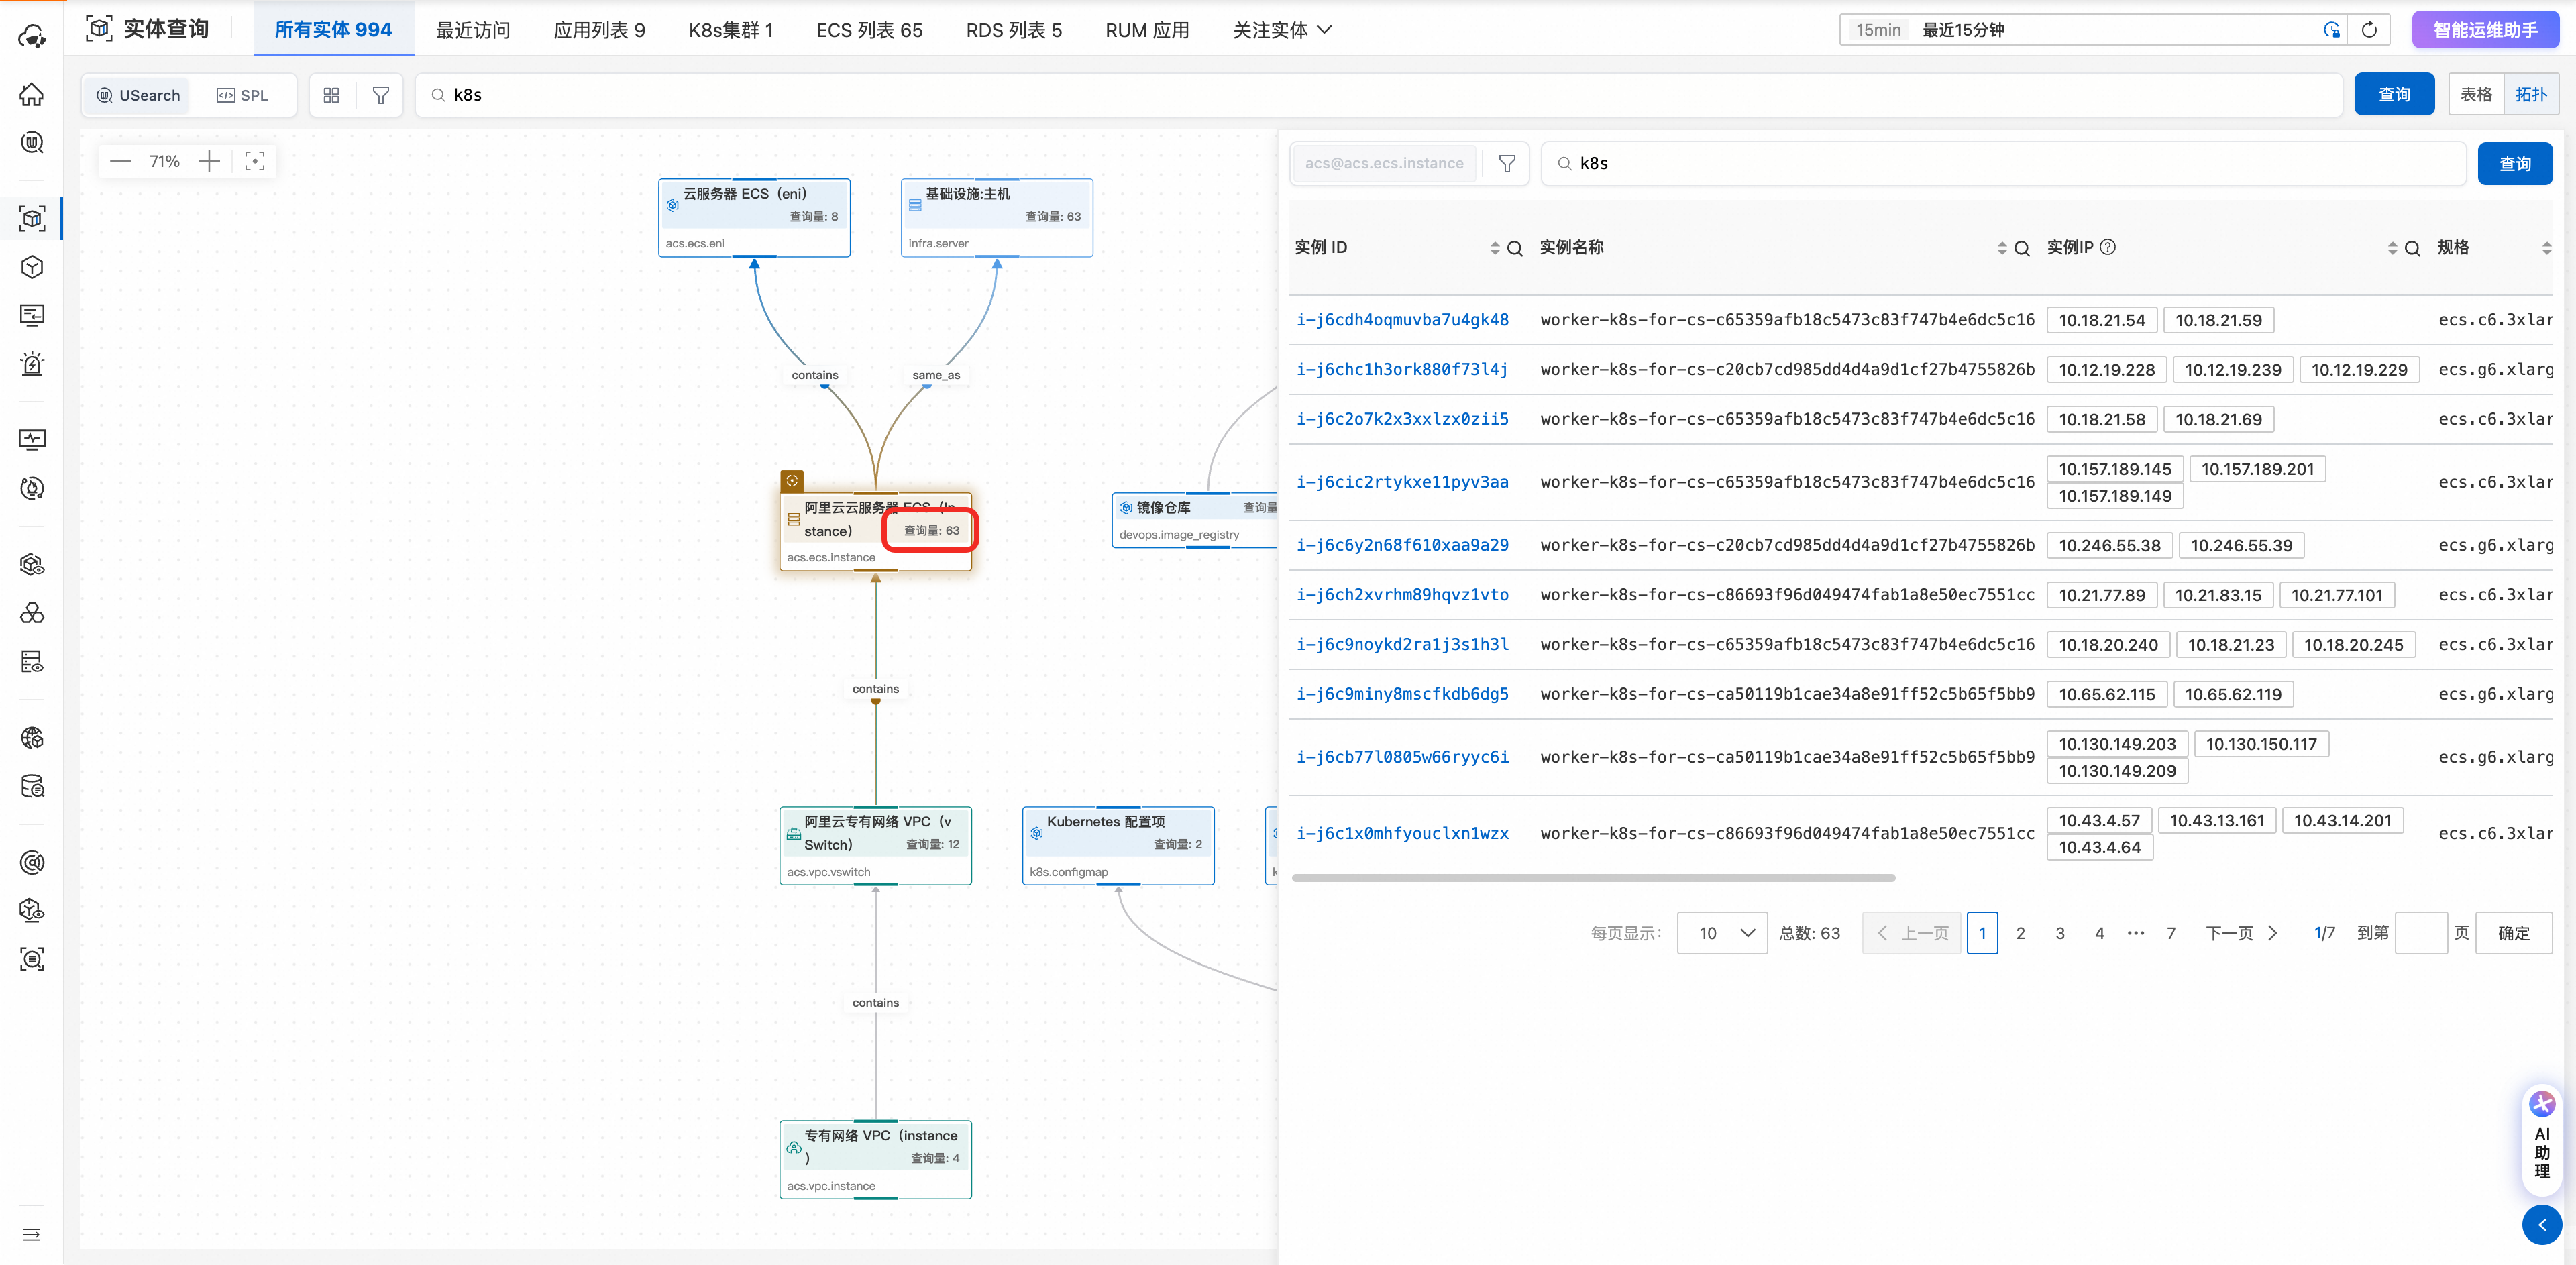Switch view to 表格 mode
2576x1265 pixels.
click(x=2476, y=94)
